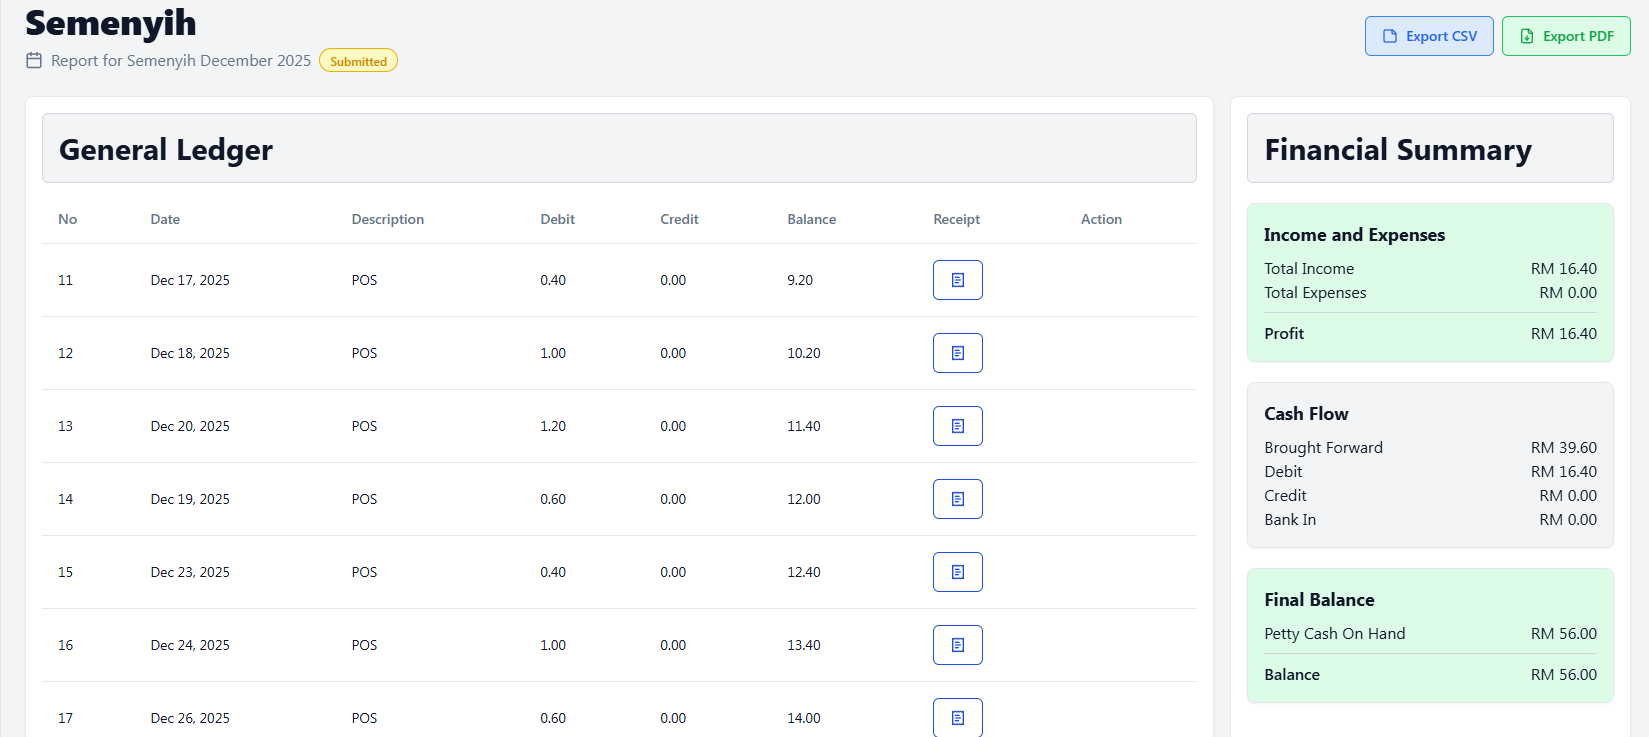1649x737 pixels.
Task: Select the Final Balance summary card
Action: pyautogui.click(x=1429, y=635)
